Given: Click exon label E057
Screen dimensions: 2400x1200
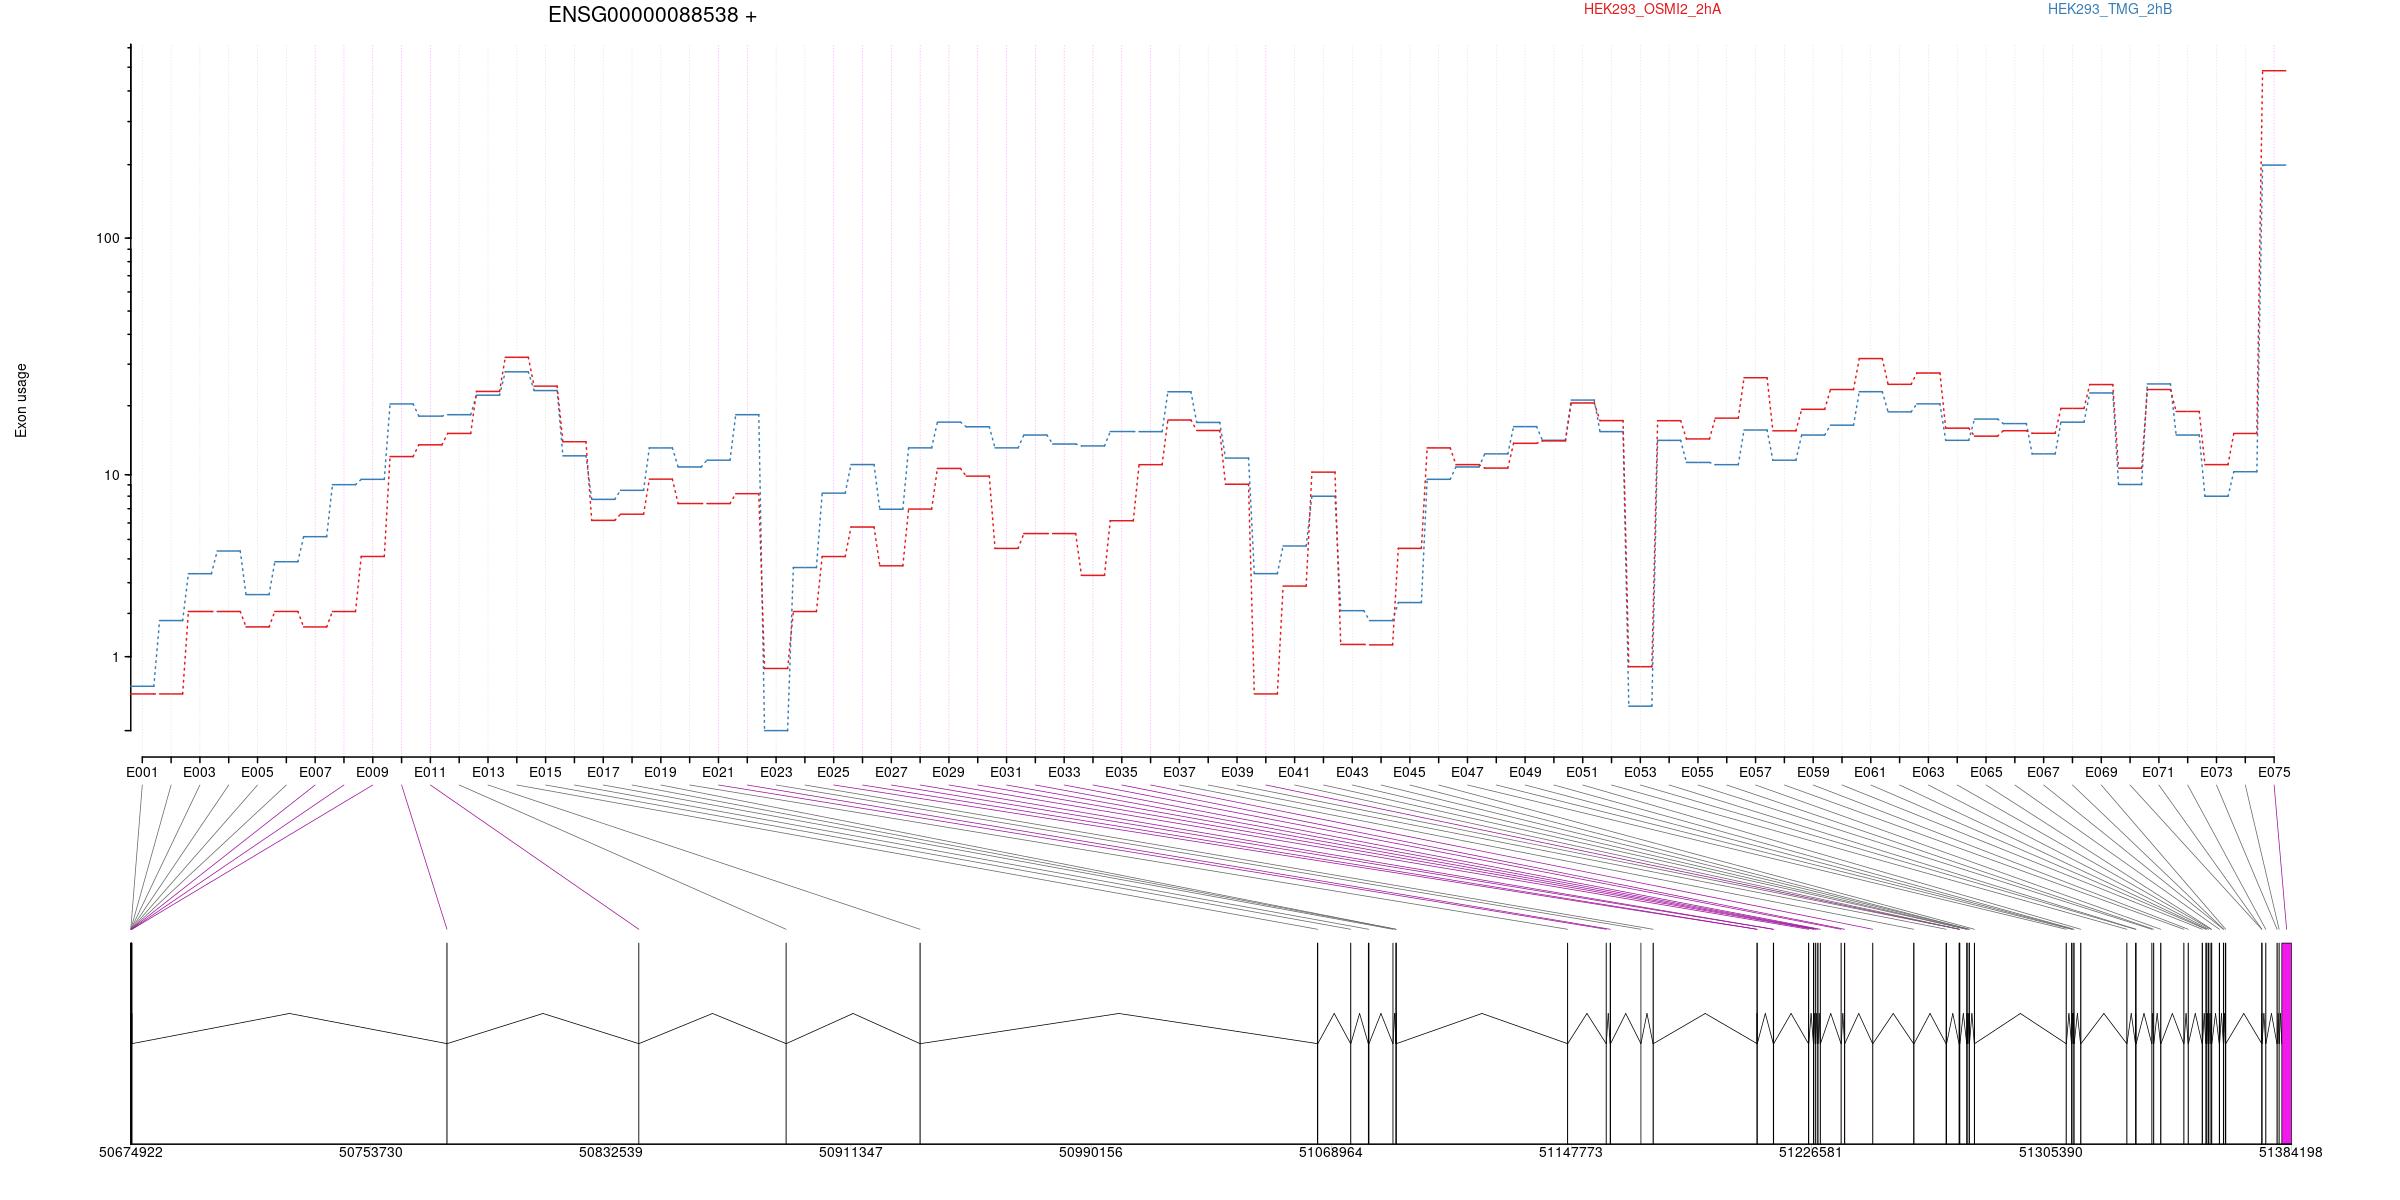Looking at the screenshot, I should [x=1755, y=772].
